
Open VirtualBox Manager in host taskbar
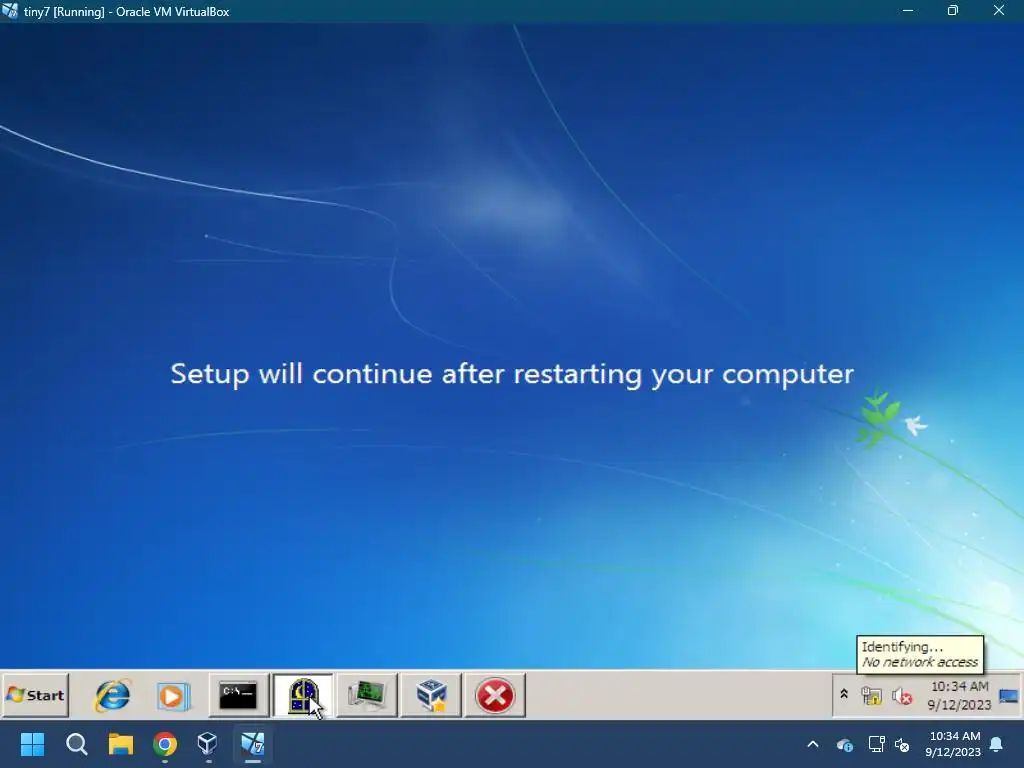pos(208,744)
